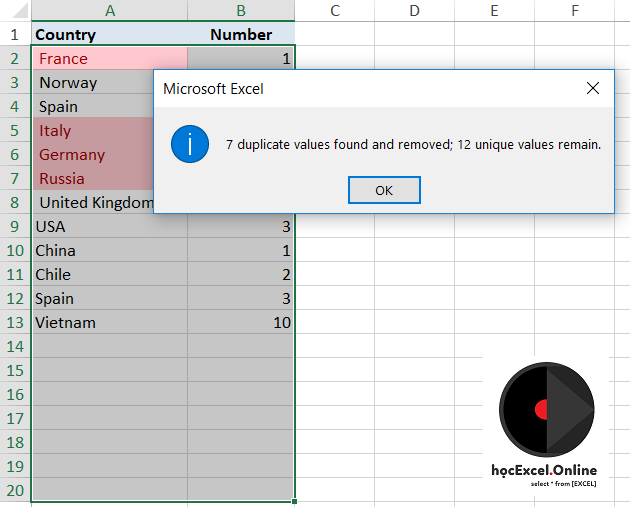This screenshot has width=630, height=507.
Task: Select the USA cell
Action: pyautogui.click(x=109, y=226)
